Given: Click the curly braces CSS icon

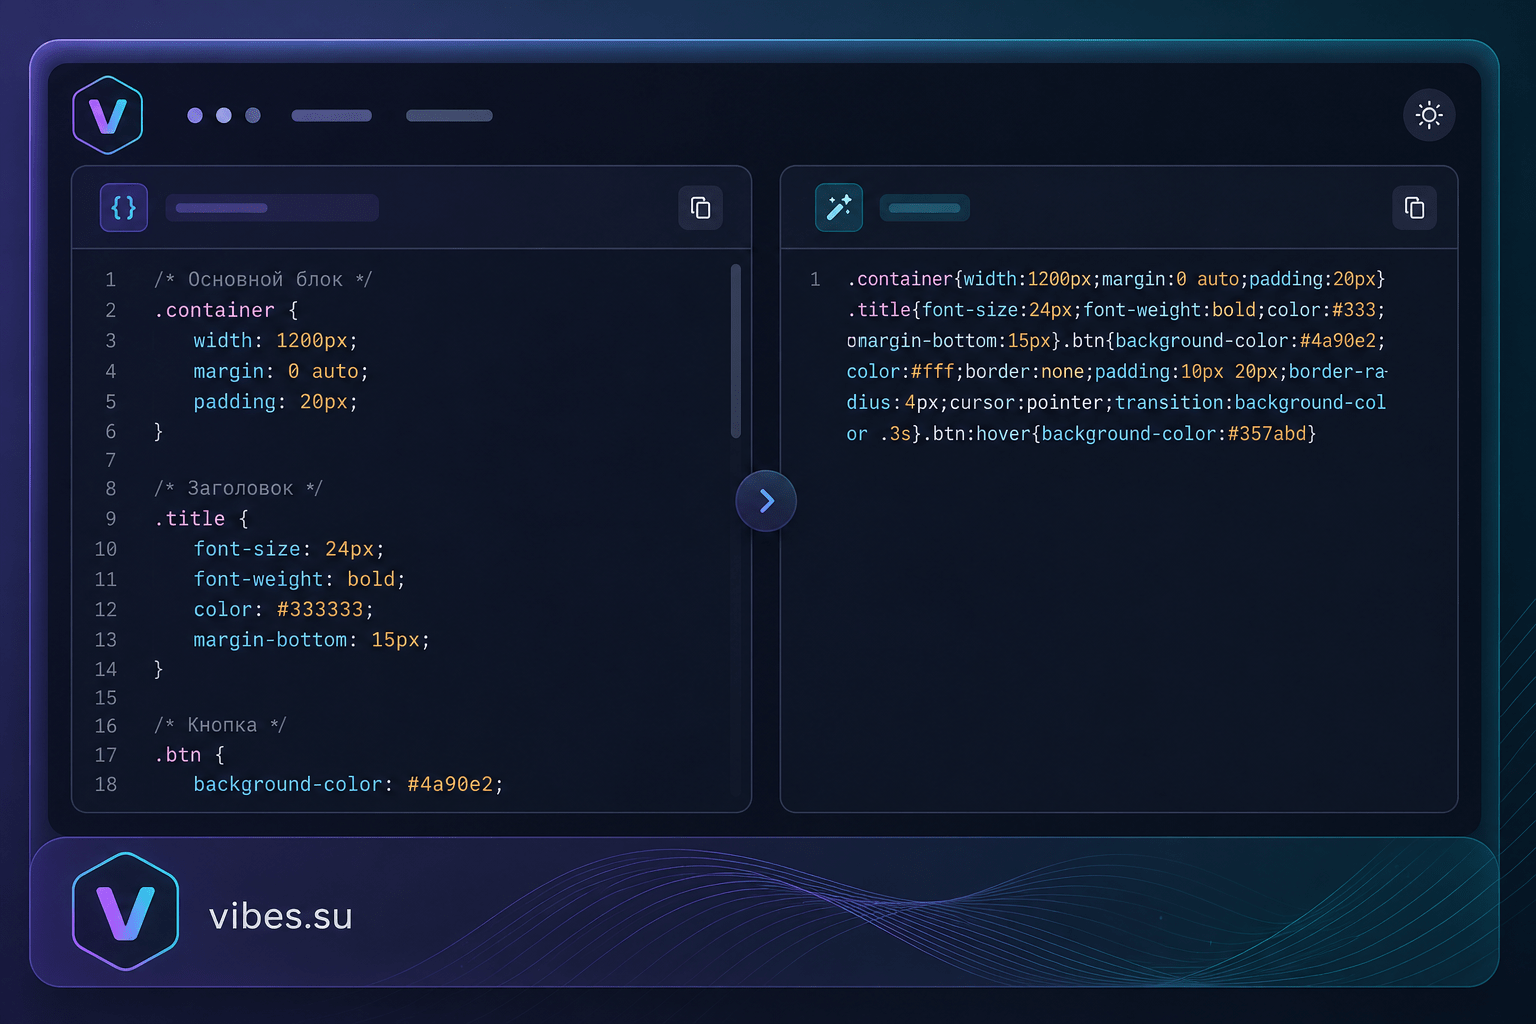Looking at the screenshot, I should tap(124, 208).
